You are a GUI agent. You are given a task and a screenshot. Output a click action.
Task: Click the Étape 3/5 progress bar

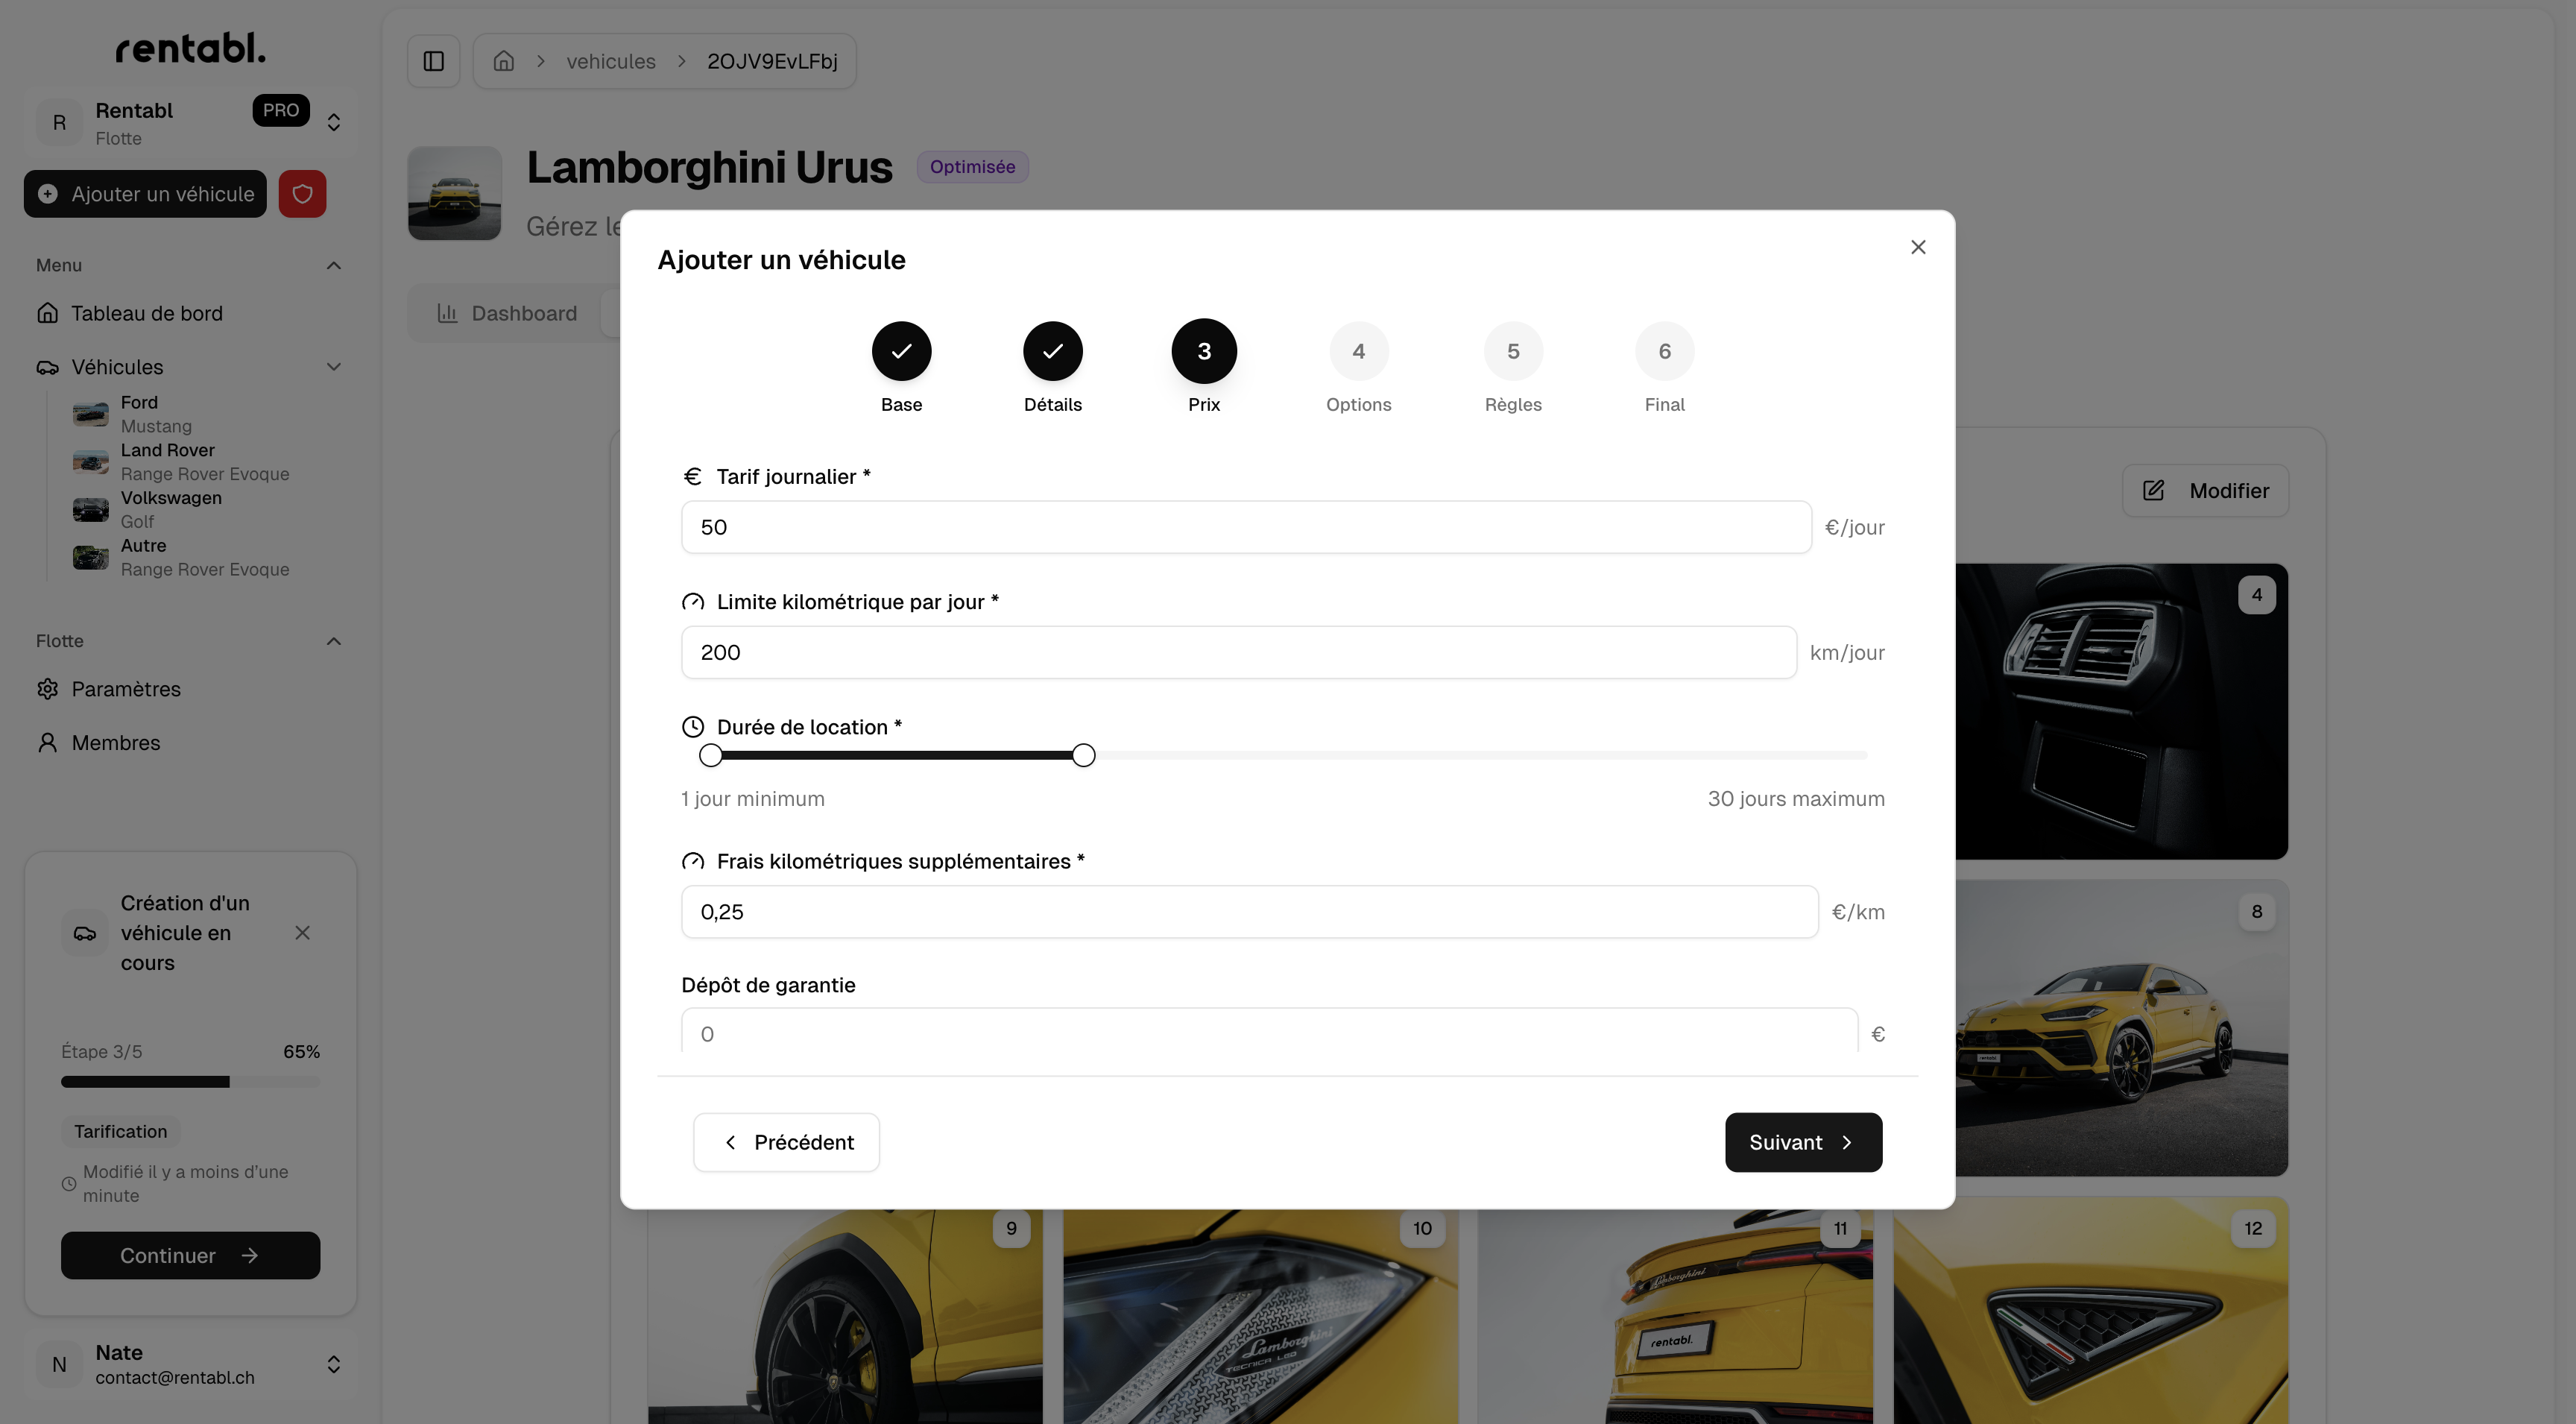coord(190,1081)
